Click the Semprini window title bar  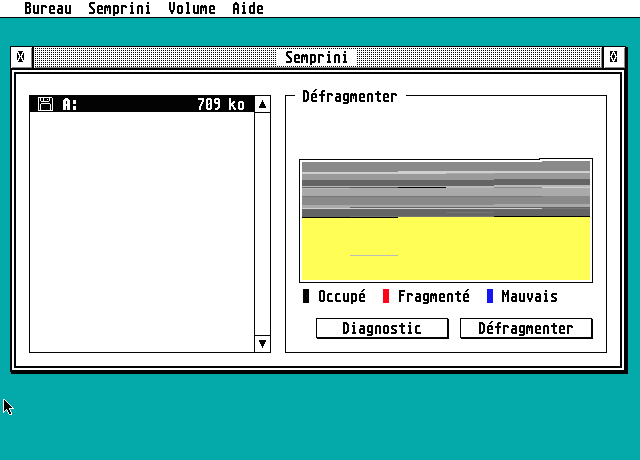[317, 57]
